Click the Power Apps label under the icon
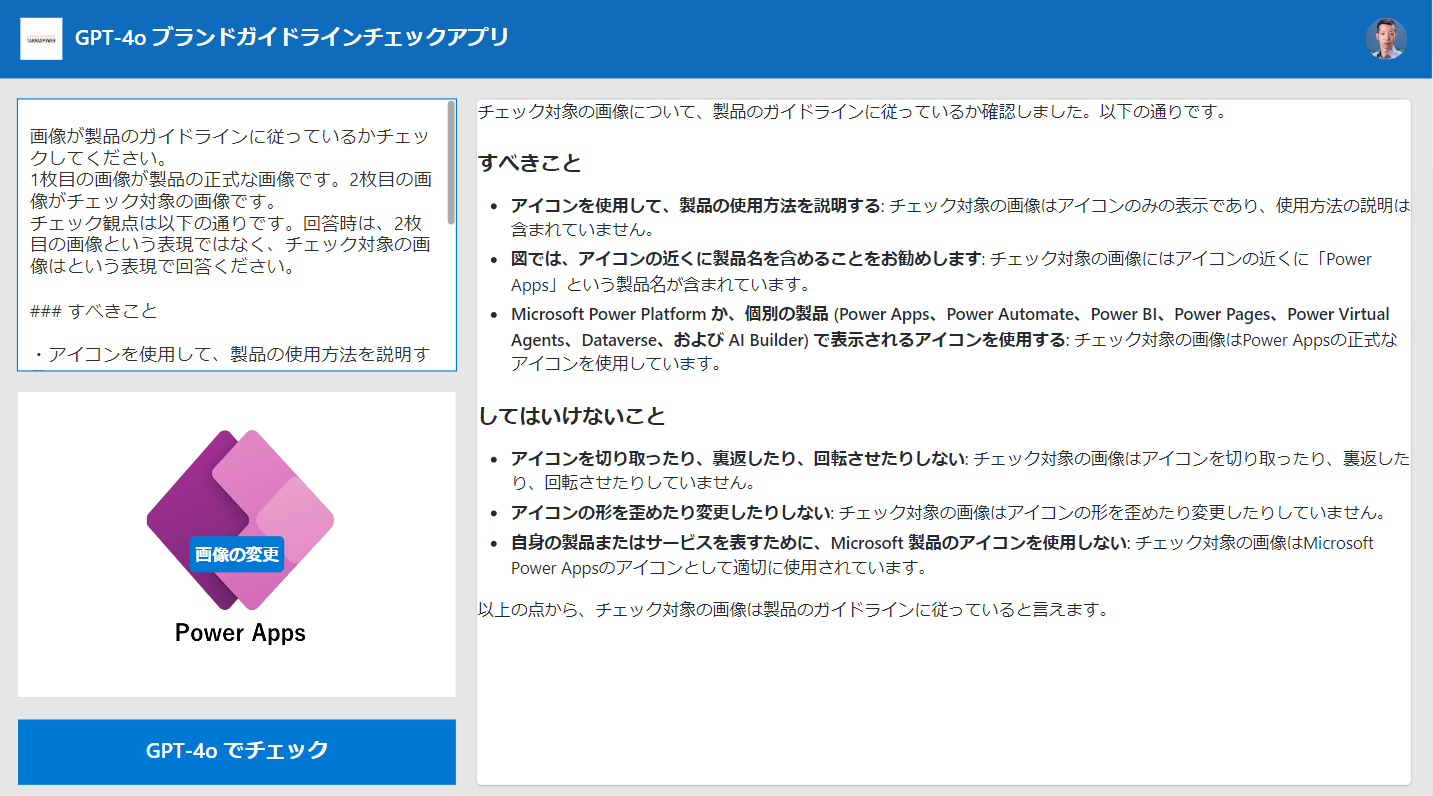This screenshot has width=1433, height=796. [240, 633]
